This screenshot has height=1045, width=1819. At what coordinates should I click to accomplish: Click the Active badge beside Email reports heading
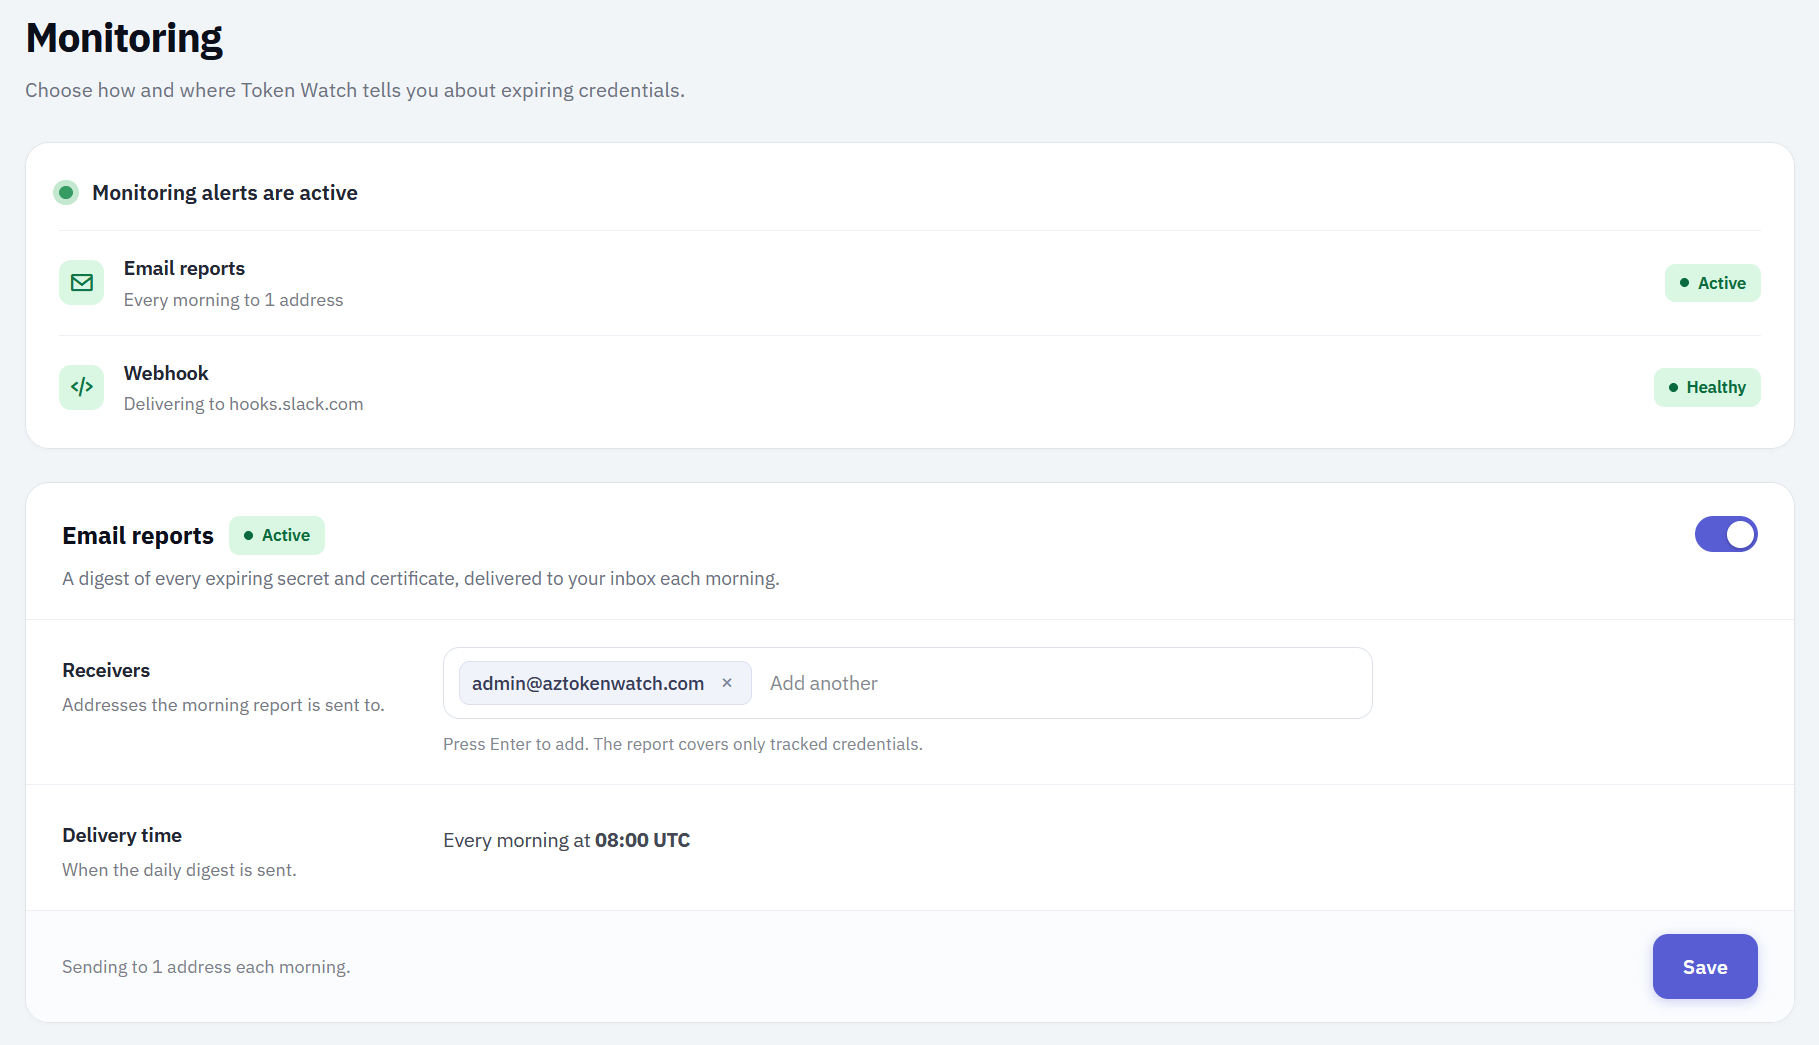[x=277, y=535]
